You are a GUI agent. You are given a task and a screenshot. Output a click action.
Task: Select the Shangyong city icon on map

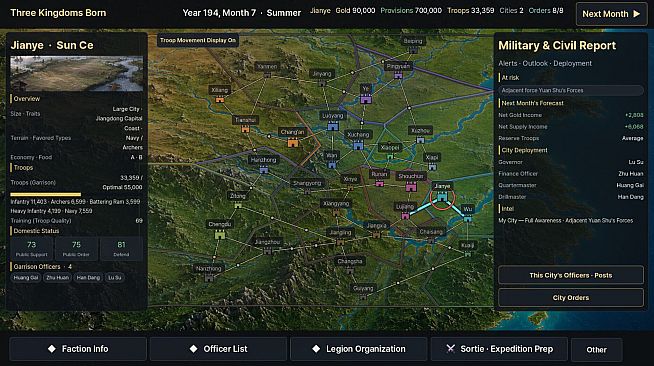307,192
